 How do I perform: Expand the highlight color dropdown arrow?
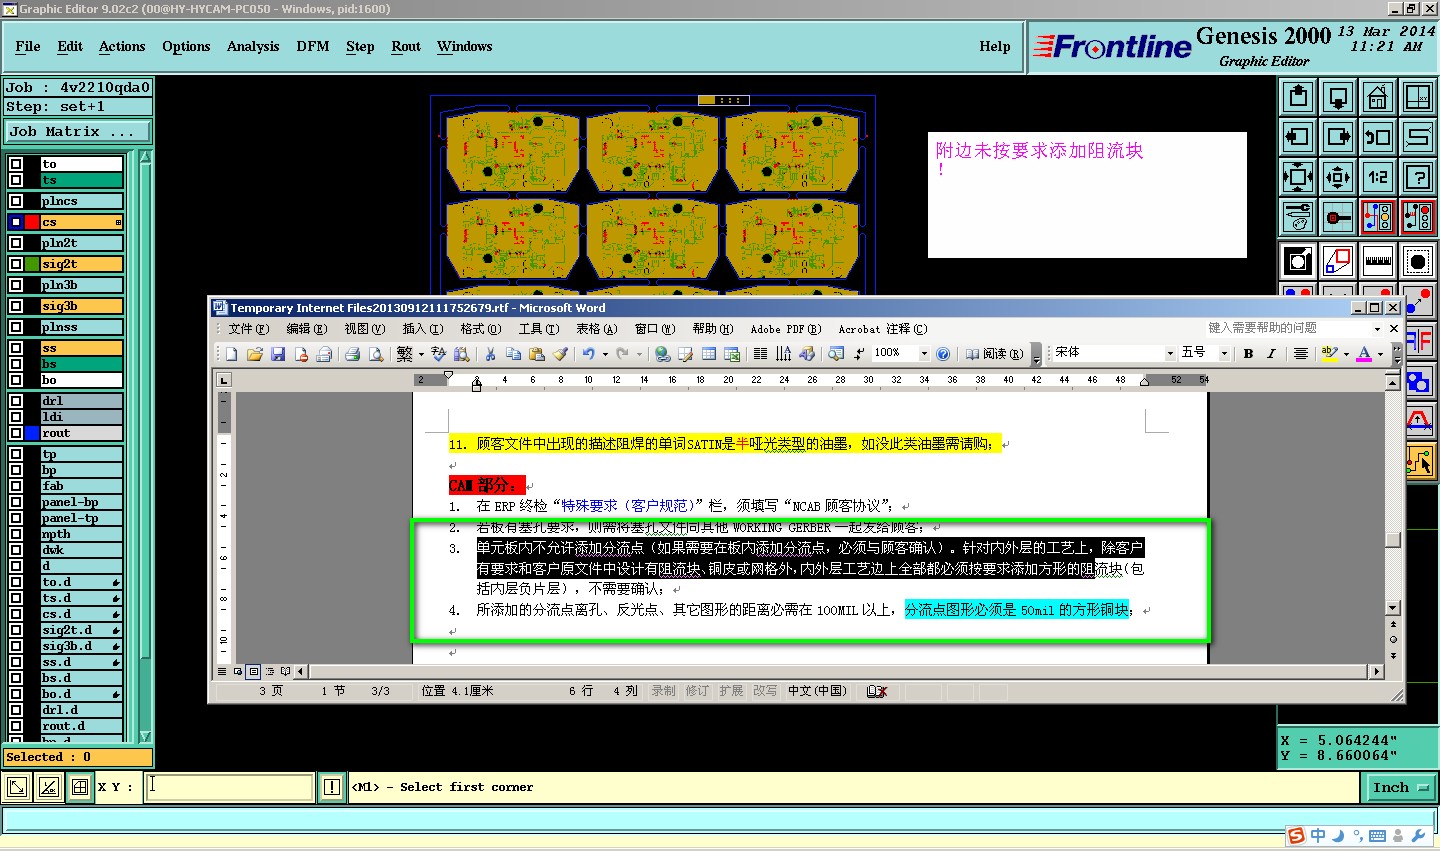(1346, 354)
